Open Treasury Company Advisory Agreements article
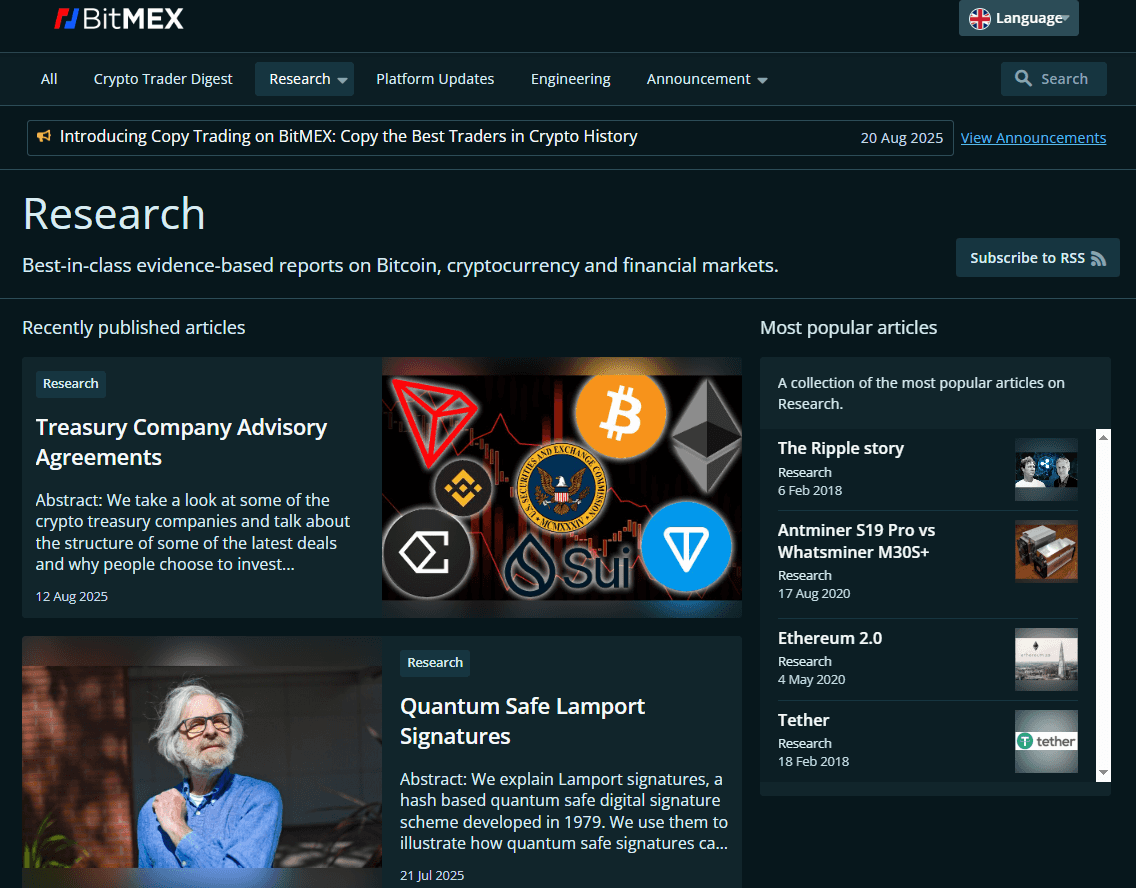The height and width of the screenshot is (888, 1136). pyautogui.click(x=181, y=442)
